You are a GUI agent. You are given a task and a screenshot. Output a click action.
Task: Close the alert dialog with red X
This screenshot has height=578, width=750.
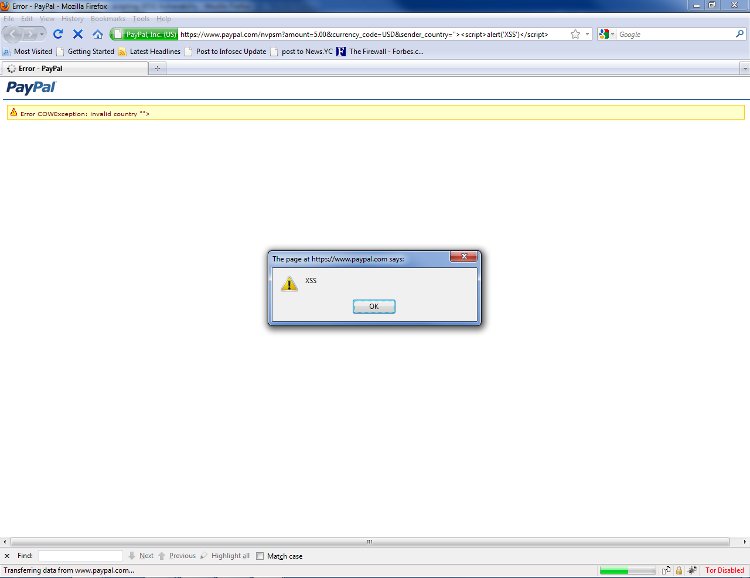click(x=463, y=256)
